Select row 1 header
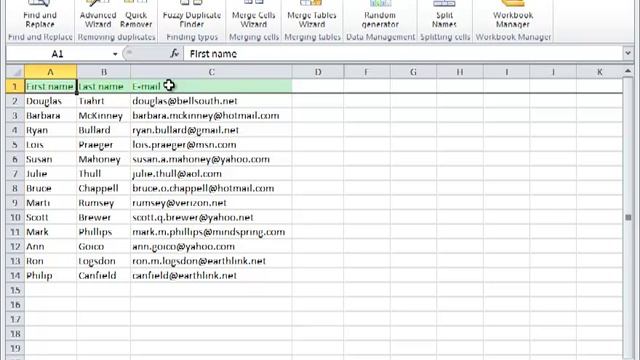 click(15, 86)
